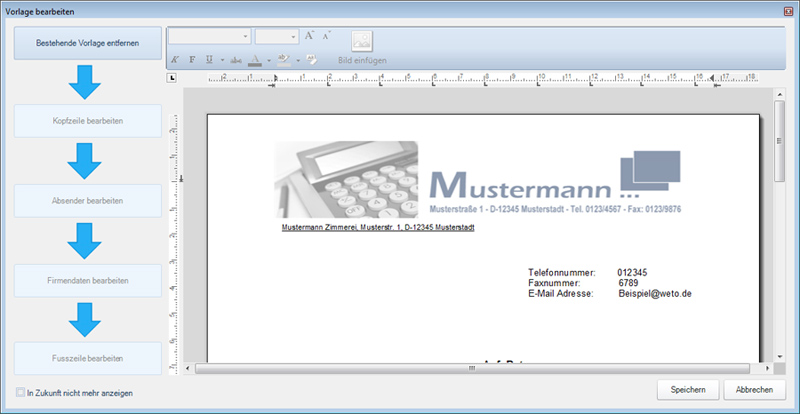Apply strikethrough formatting
The width and height of the screenshot is (800, 414).
tap(236, 60)
